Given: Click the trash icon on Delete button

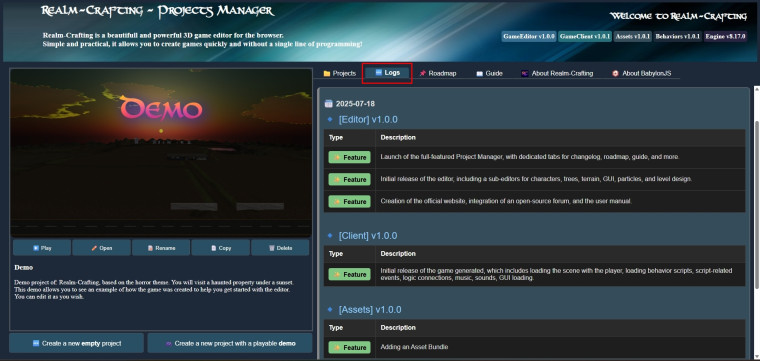Looking at the screenshot, I should pos(271,248).
